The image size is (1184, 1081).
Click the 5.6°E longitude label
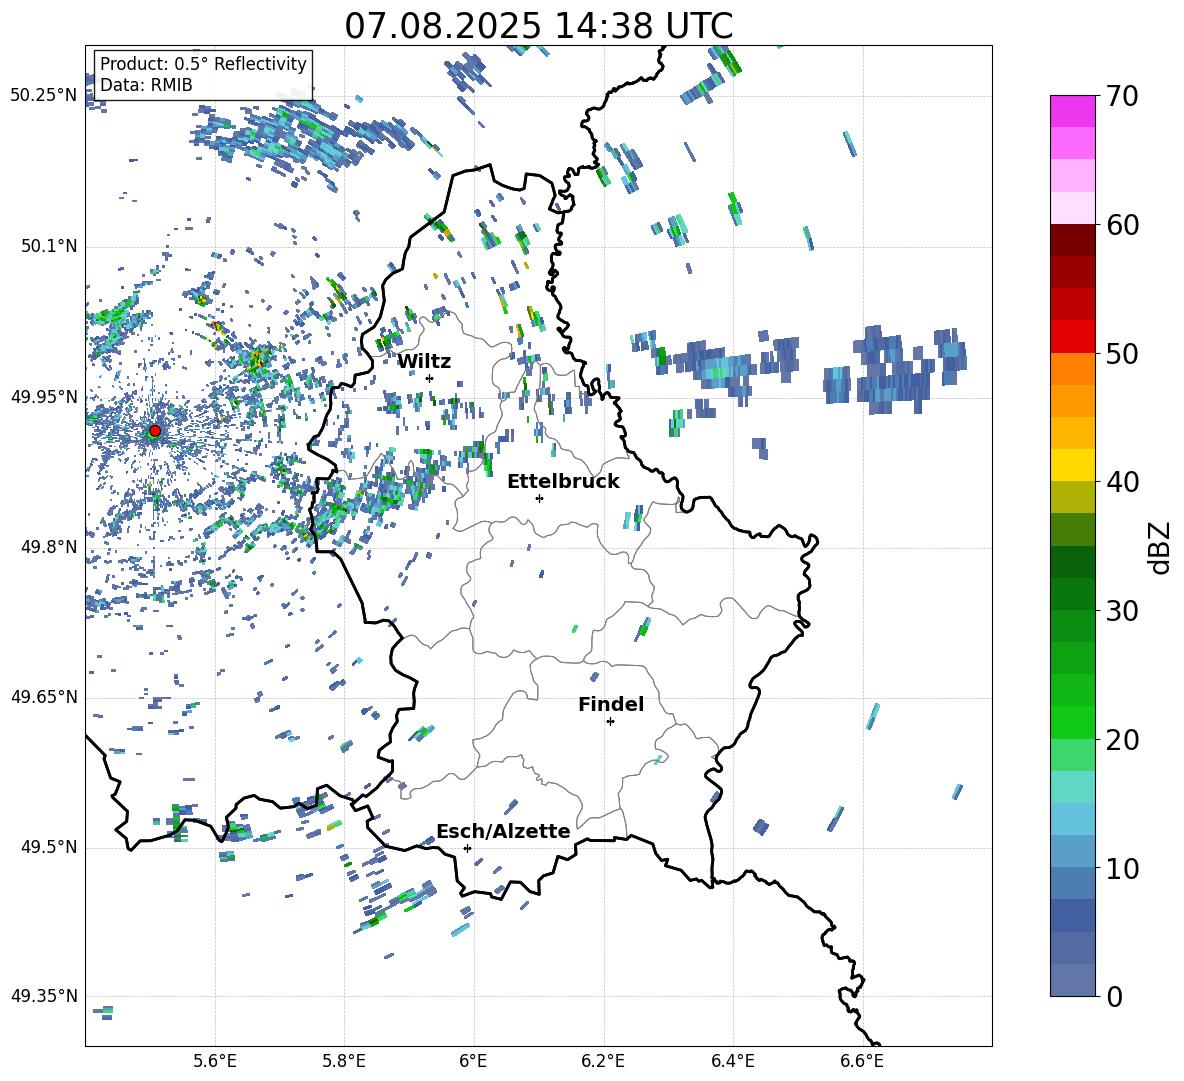pyautogui.click(x=214, y=1061)
